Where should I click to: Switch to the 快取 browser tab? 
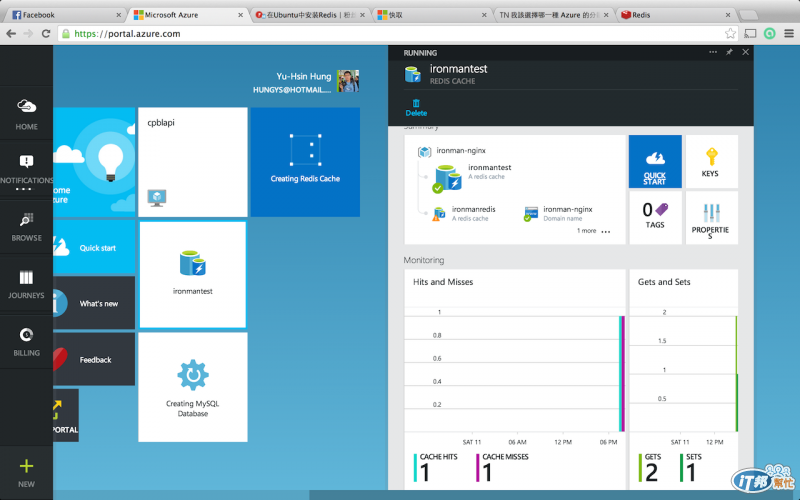pyautogui.click(x=432, y=15)
